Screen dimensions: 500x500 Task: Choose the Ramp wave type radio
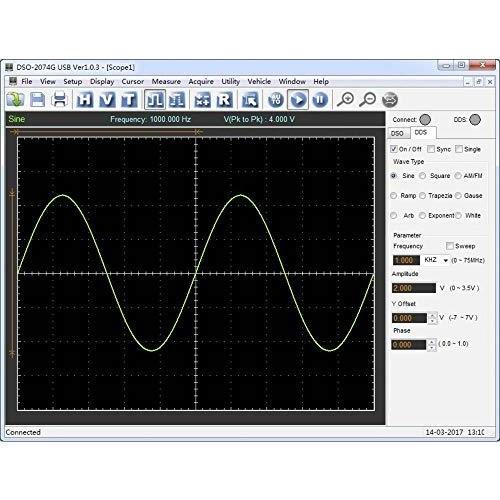(x=394, y=196)
